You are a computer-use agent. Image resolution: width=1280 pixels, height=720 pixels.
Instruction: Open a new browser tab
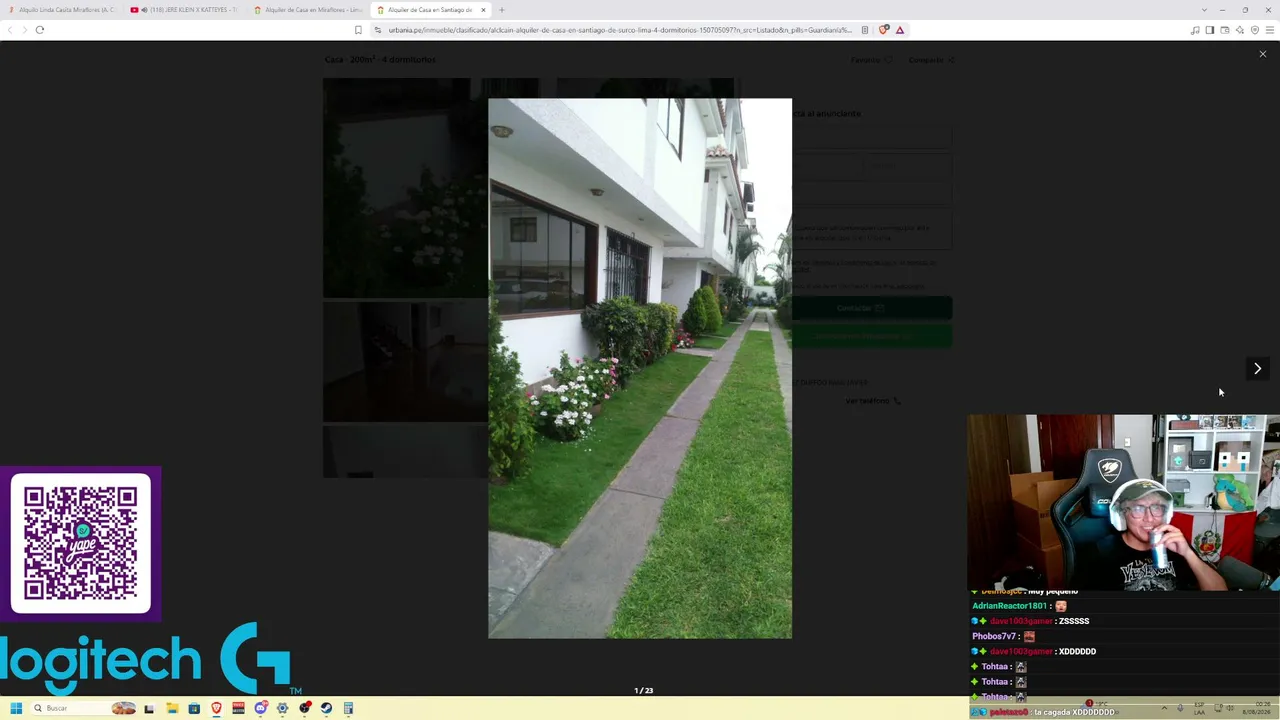[x=502, y=10]
